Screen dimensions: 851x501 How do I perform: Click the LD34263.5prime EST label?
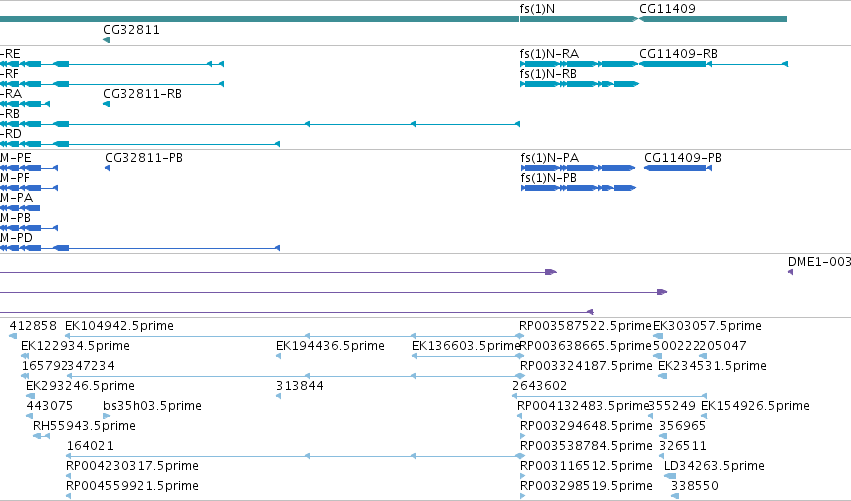(x=714, y=466)
